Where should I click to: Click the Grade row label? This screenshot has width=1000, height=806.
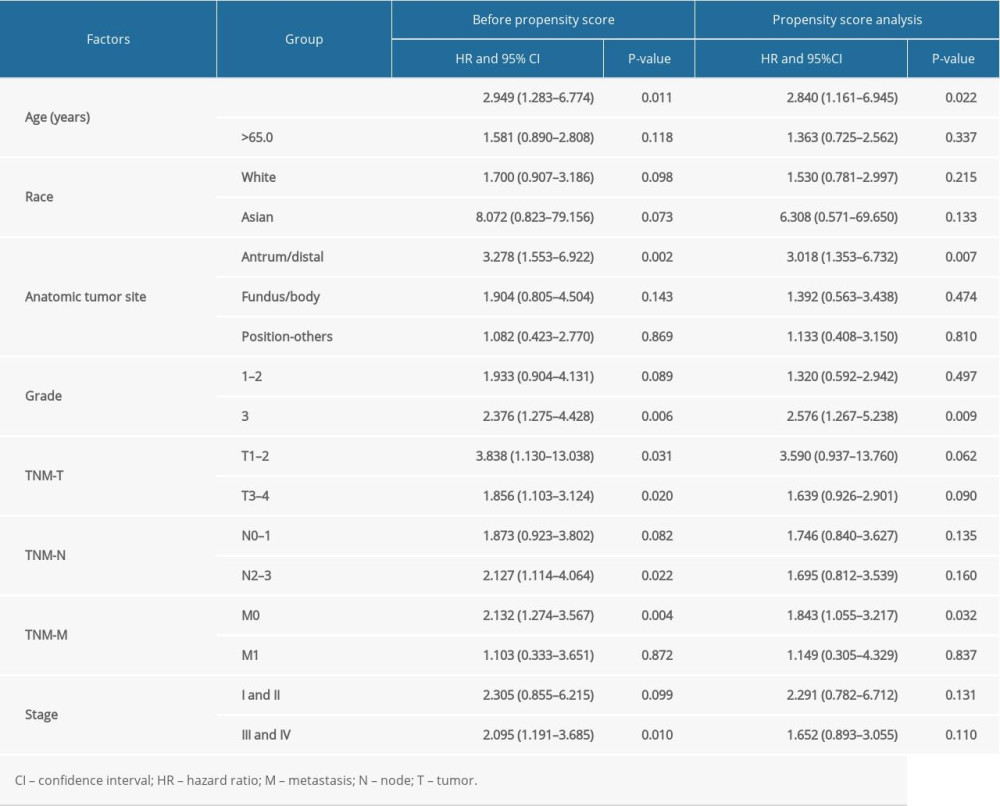[x=41, y=396]
